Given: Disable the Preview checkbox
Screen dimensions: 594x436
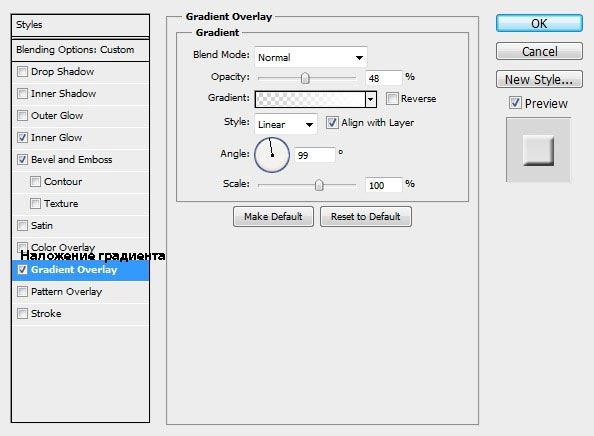Looking at the screenshot, I should [x=515, y=103].
